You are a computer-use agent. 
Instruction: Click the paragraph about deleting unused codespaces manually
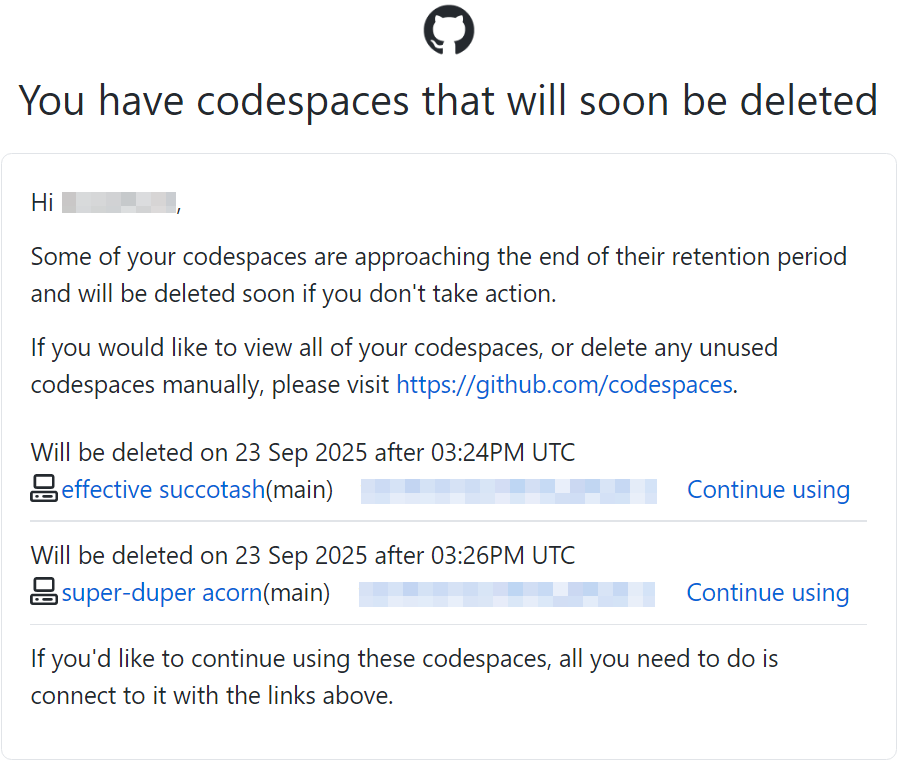[403, 366]
